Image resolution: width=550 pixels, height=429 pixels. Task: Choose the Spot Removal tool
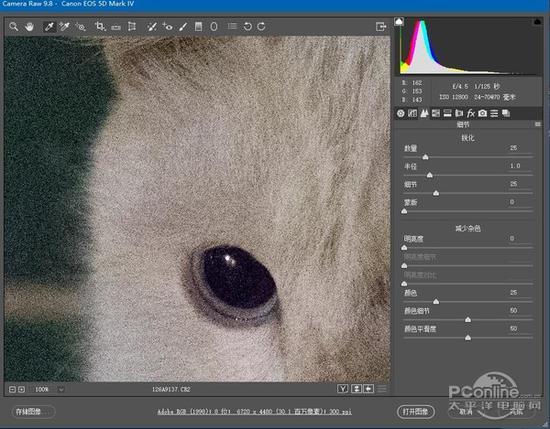(x=152, y=26)
